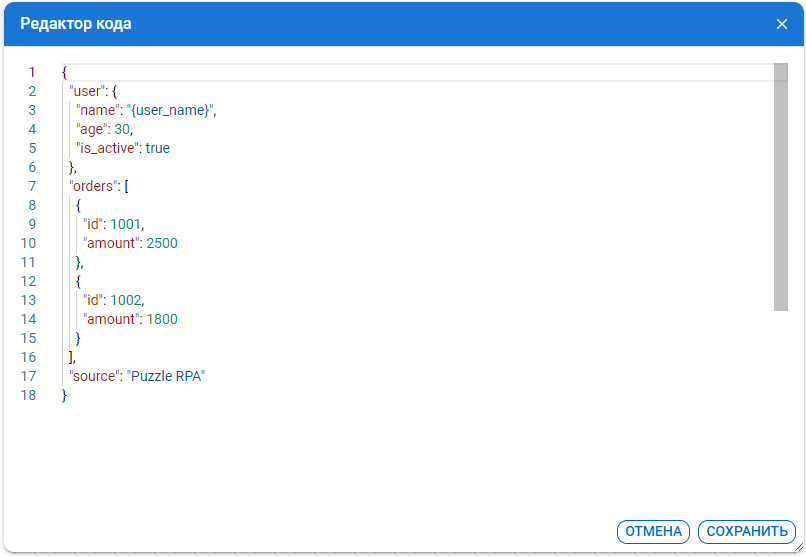
Task: Click the id value 1002
Action: click(127, 300)
